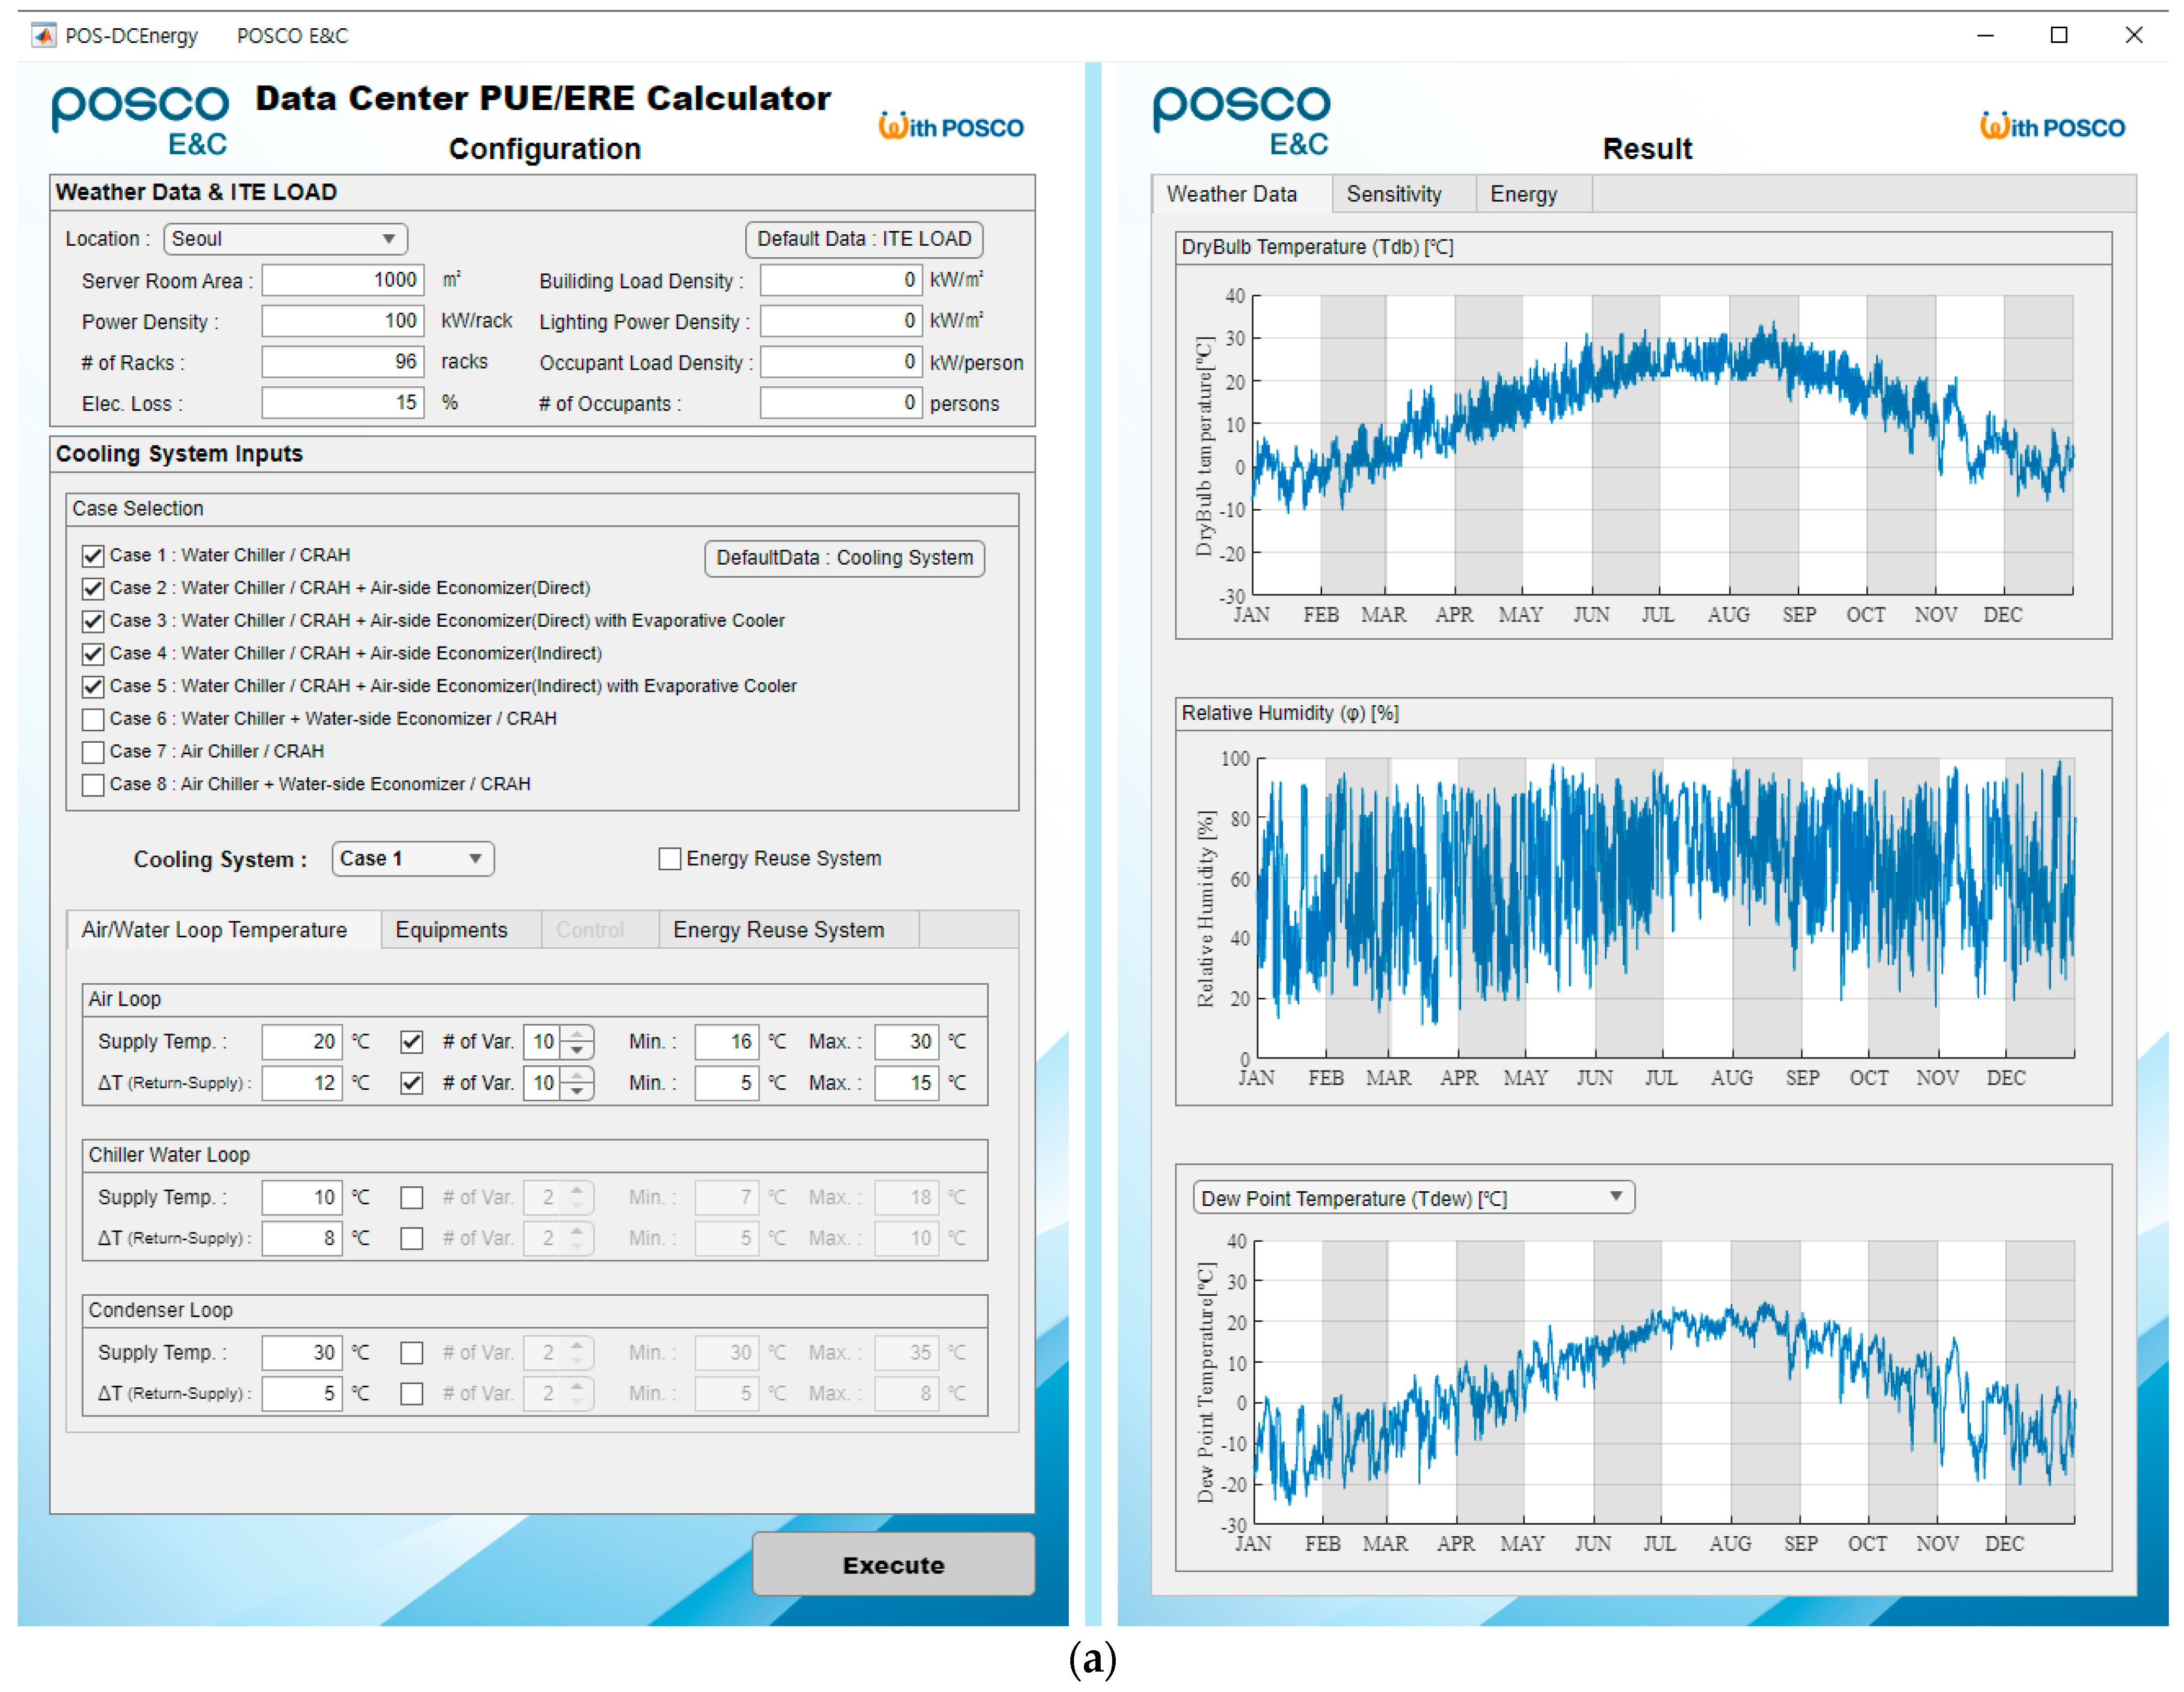The width and height of the screenshot is (2184, 1692).
Task: Maximize the application window
Action: tap(2058, 36)
